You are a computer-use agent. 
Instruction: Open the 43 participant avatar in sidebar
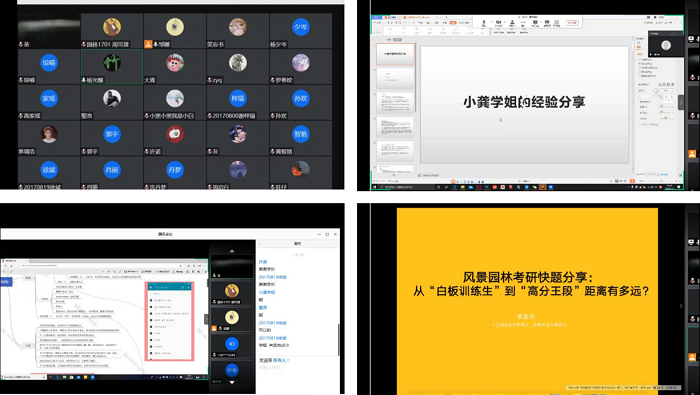point(231,344)
